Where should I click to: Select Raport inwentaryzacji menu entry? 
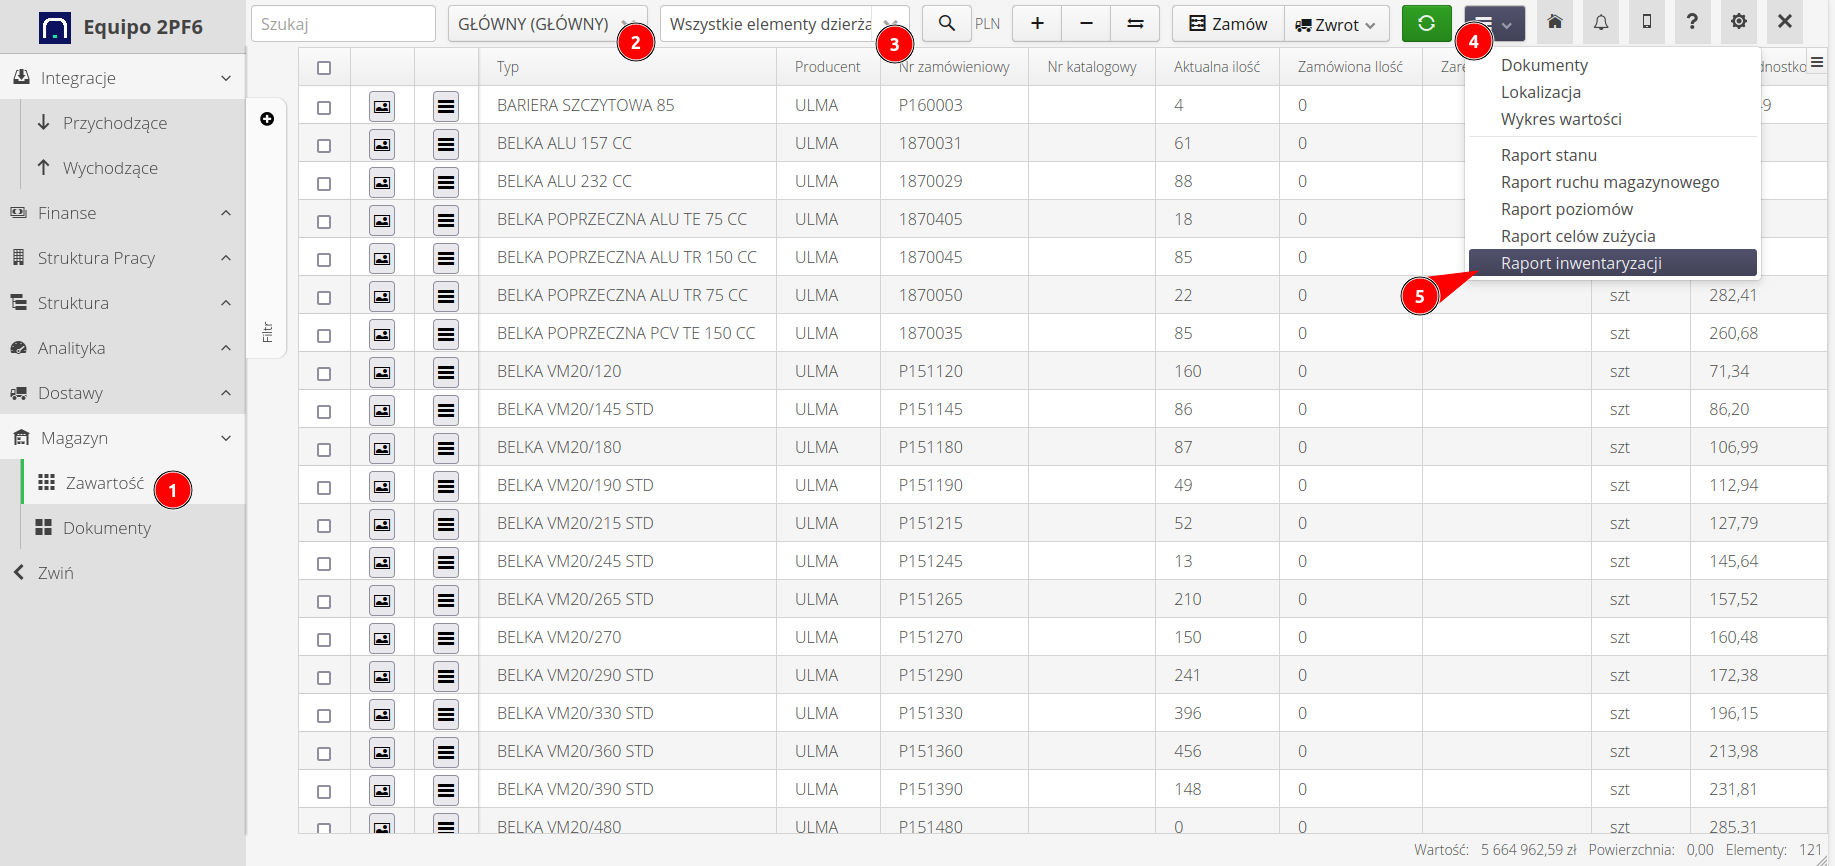(1612, 262)
